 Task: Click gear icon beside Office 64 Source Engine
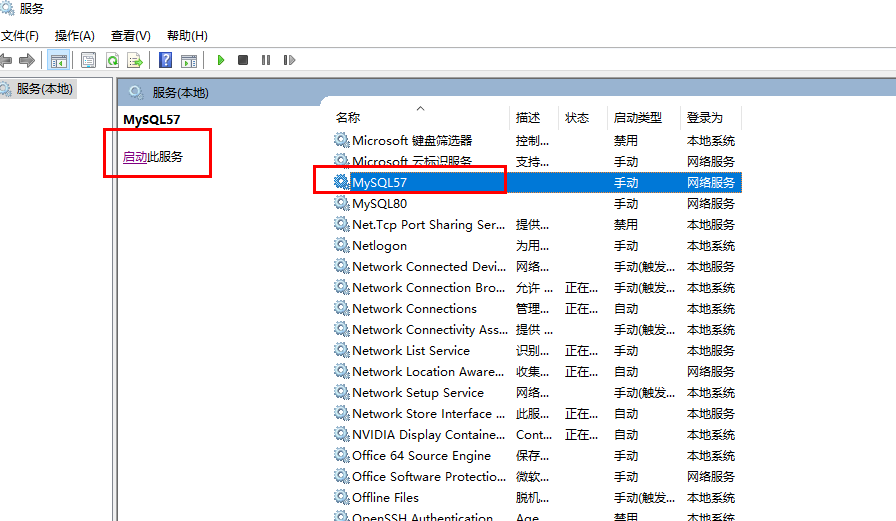click(x=342, y=455)
